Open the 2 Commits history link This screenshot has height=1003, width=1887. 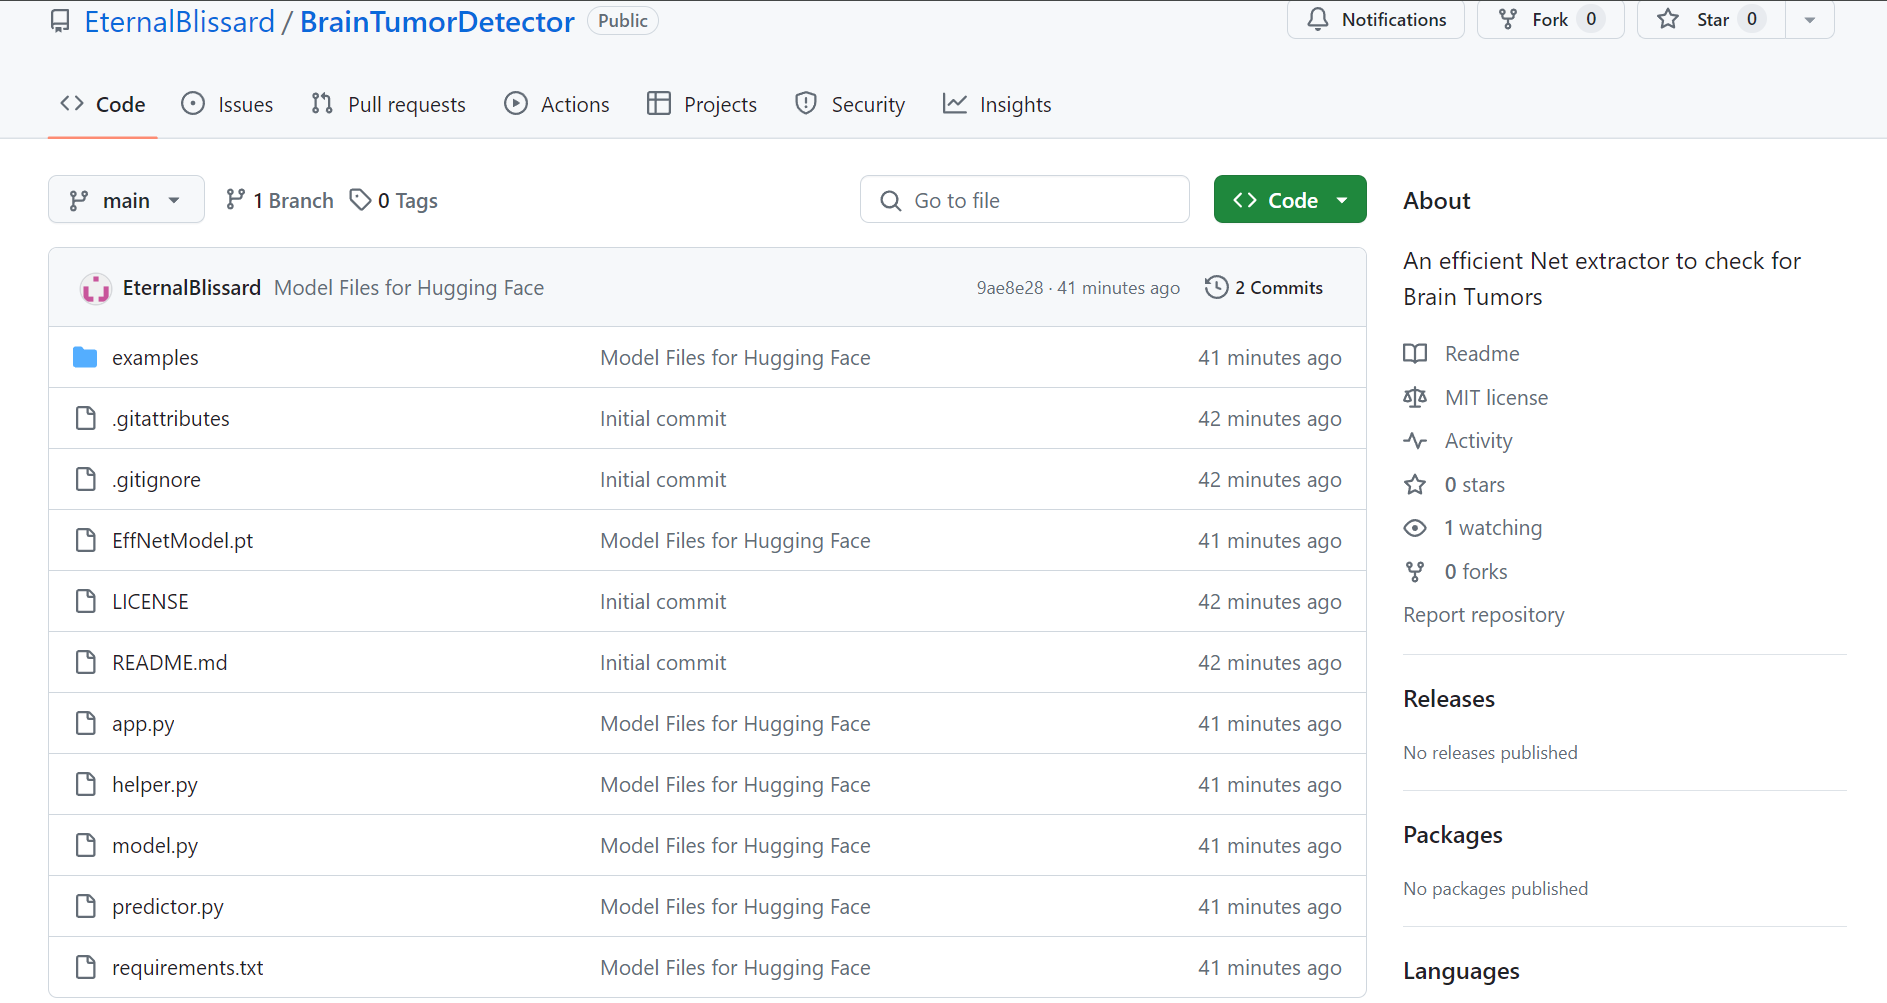pos(1264,288)
